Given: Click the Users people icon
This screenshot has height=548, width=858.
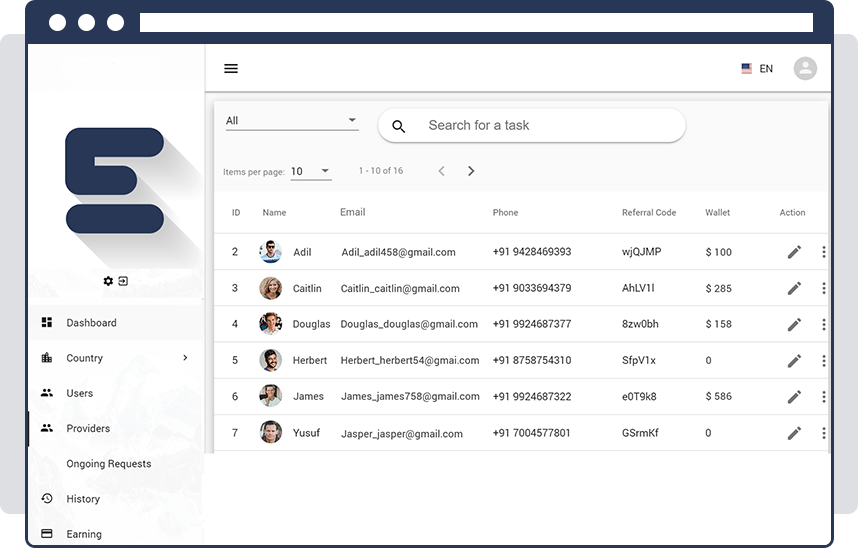Looking at the screenshot, I should coord(47,393).
